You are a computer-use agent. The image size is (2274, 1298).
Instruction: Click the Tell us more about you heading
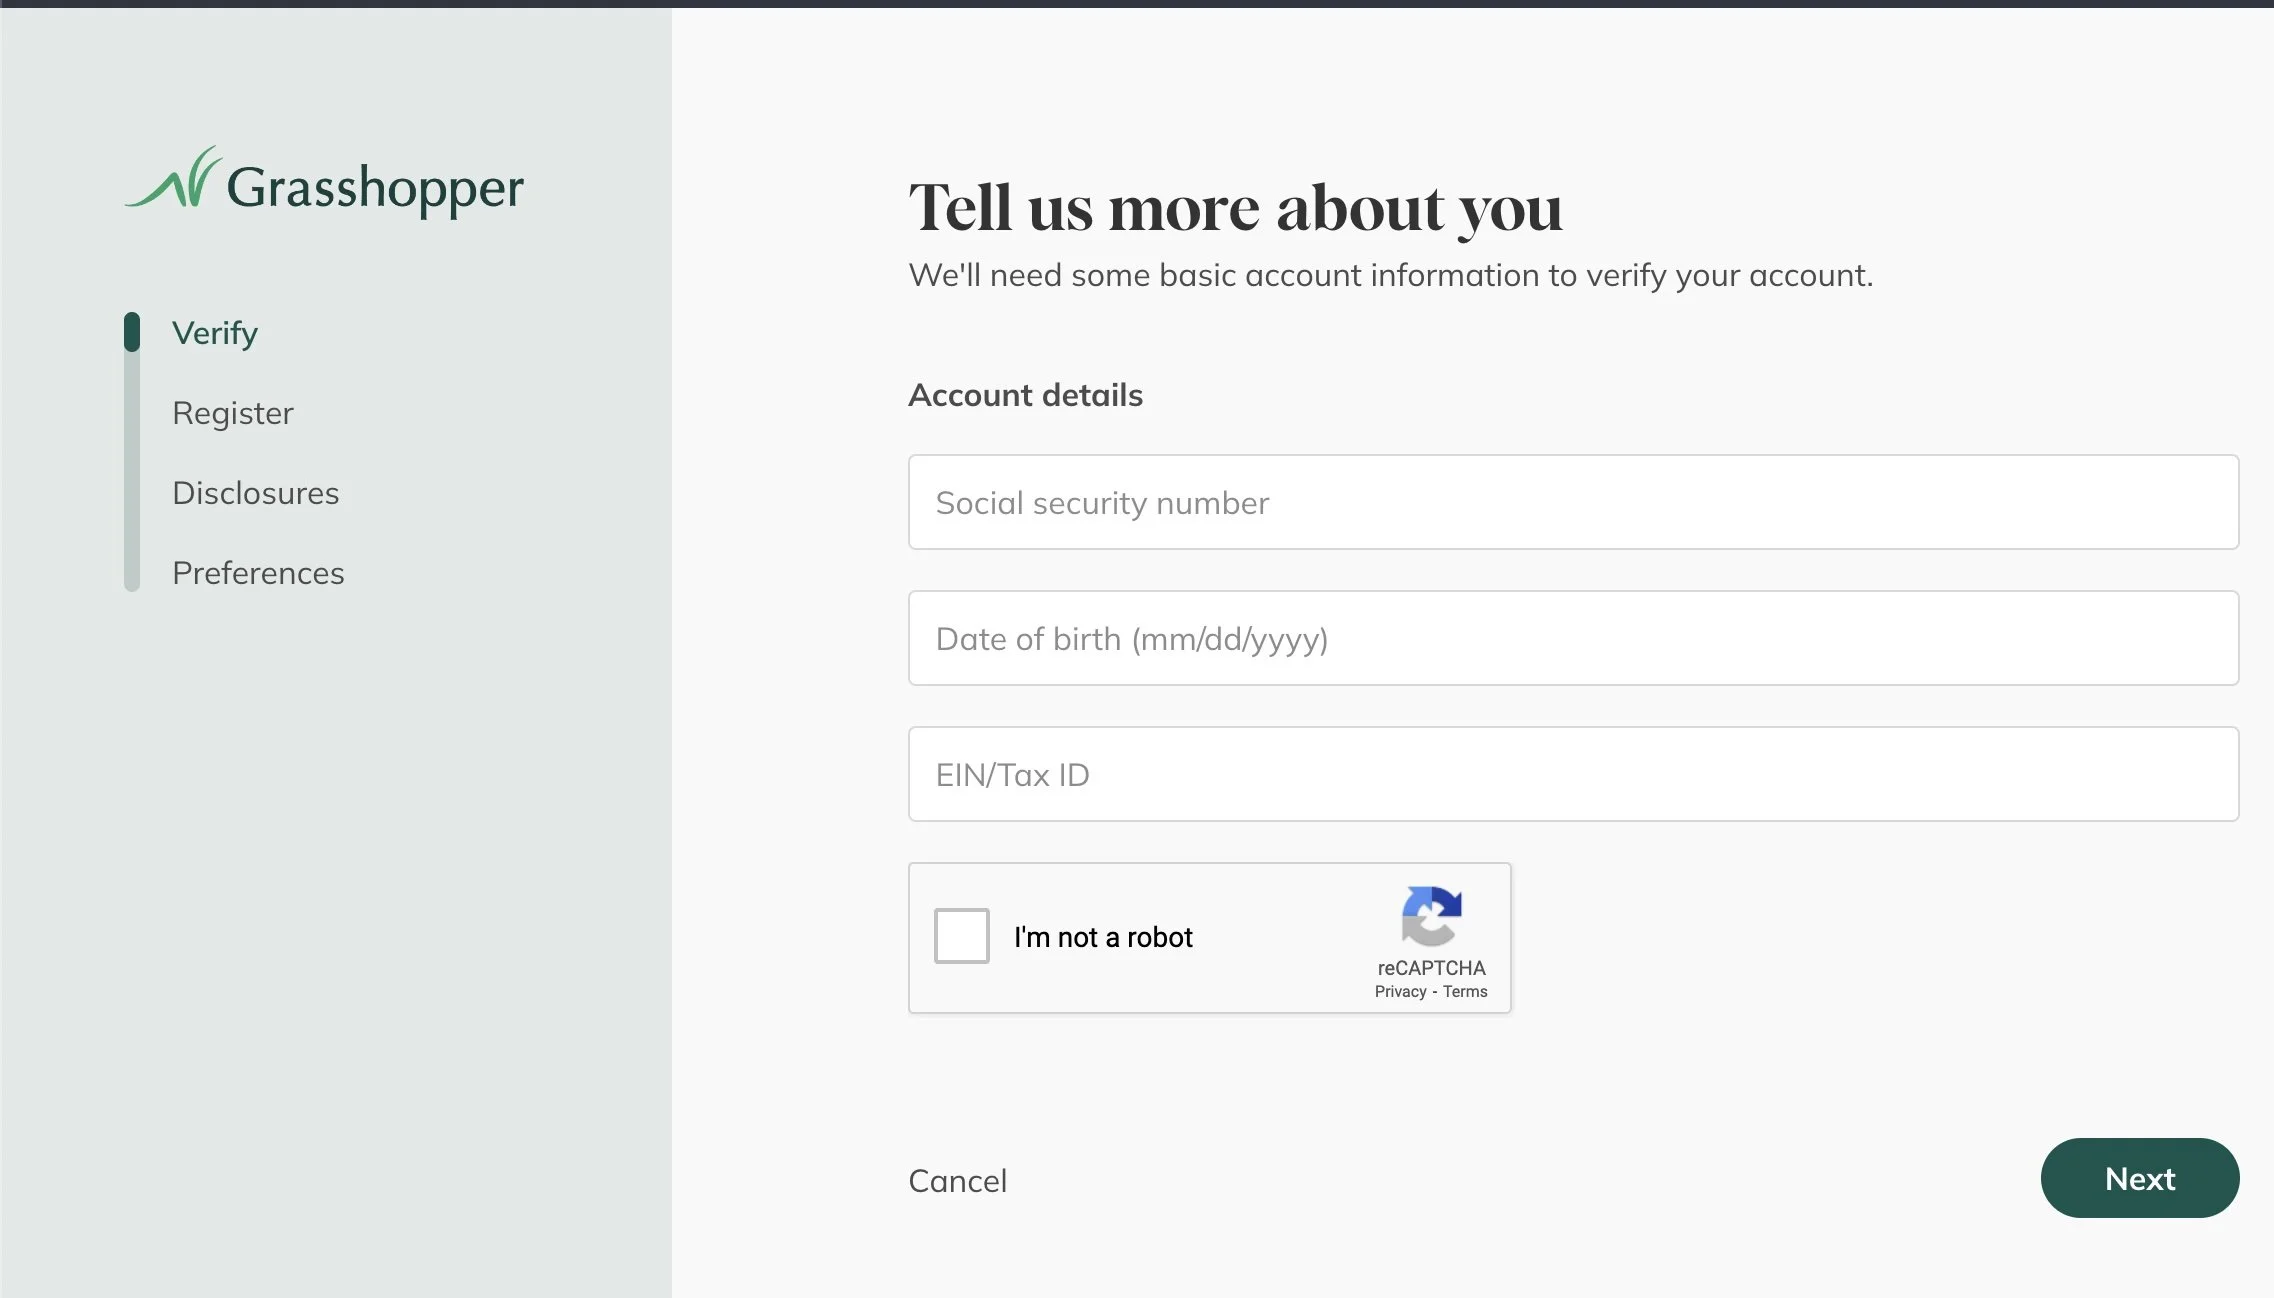click(x=1235, y=208)
